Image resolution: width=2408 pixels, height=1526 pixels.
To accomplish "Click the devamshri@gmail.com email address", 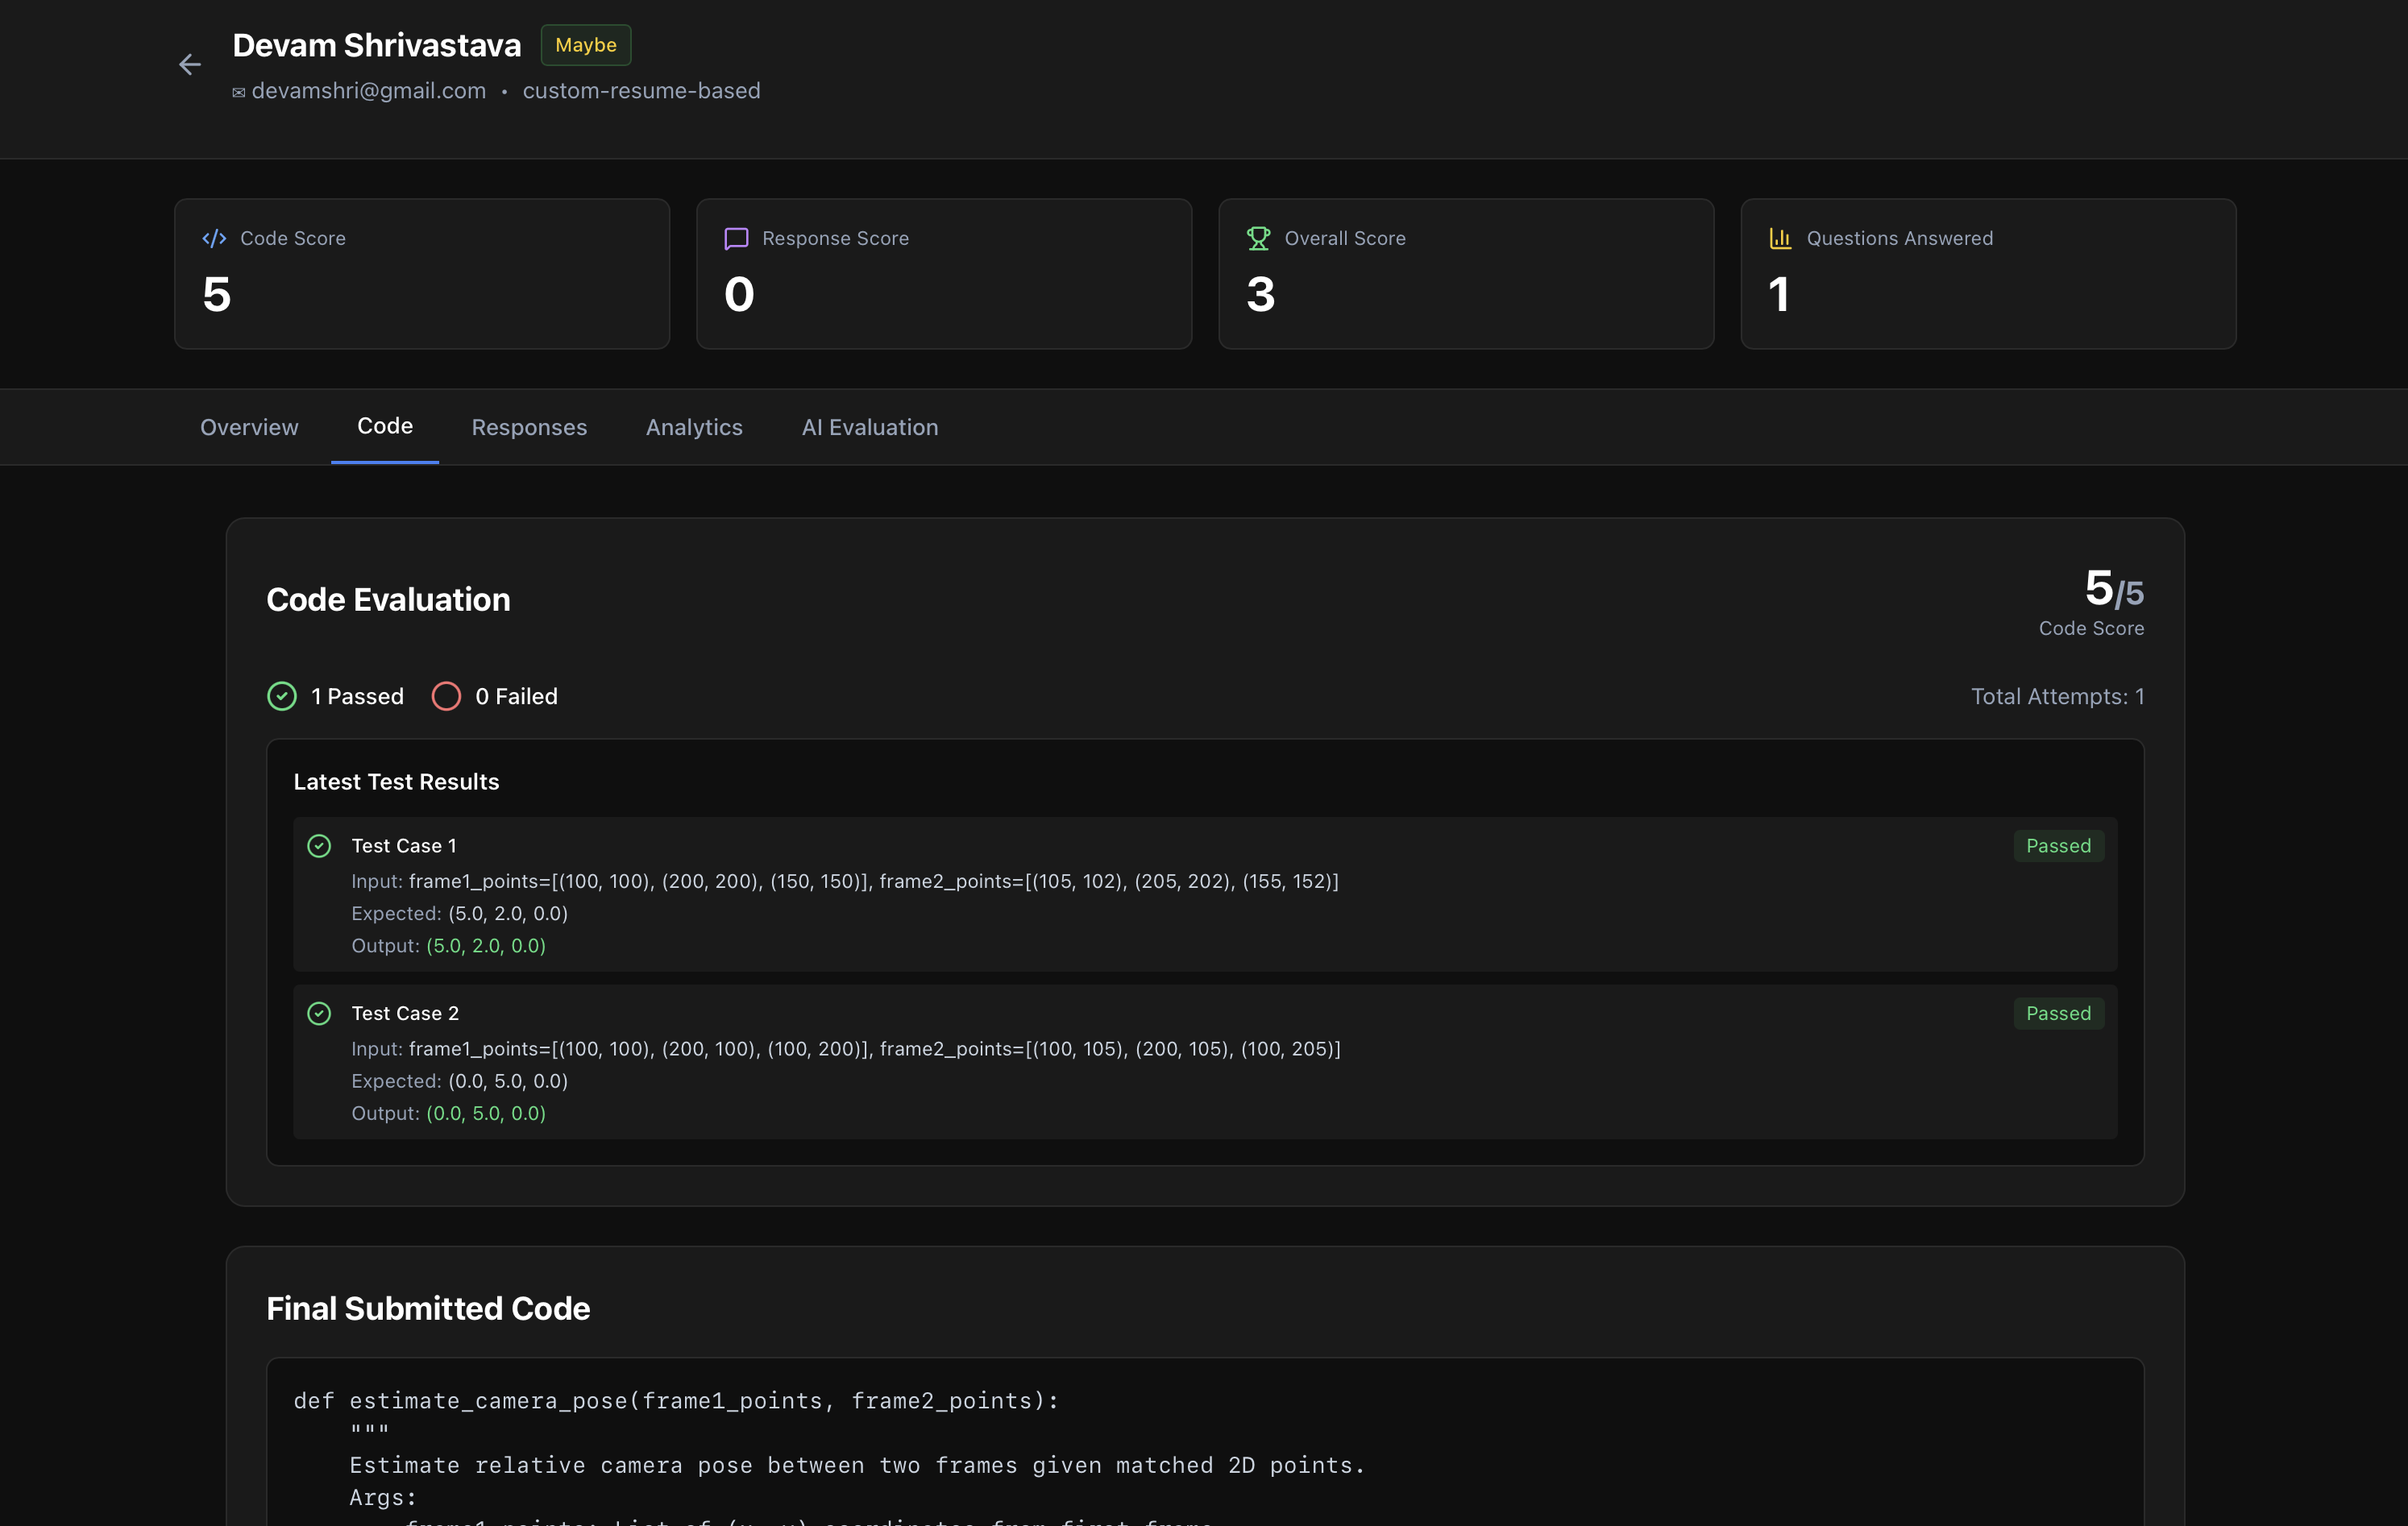I will [x=368, y=91].
